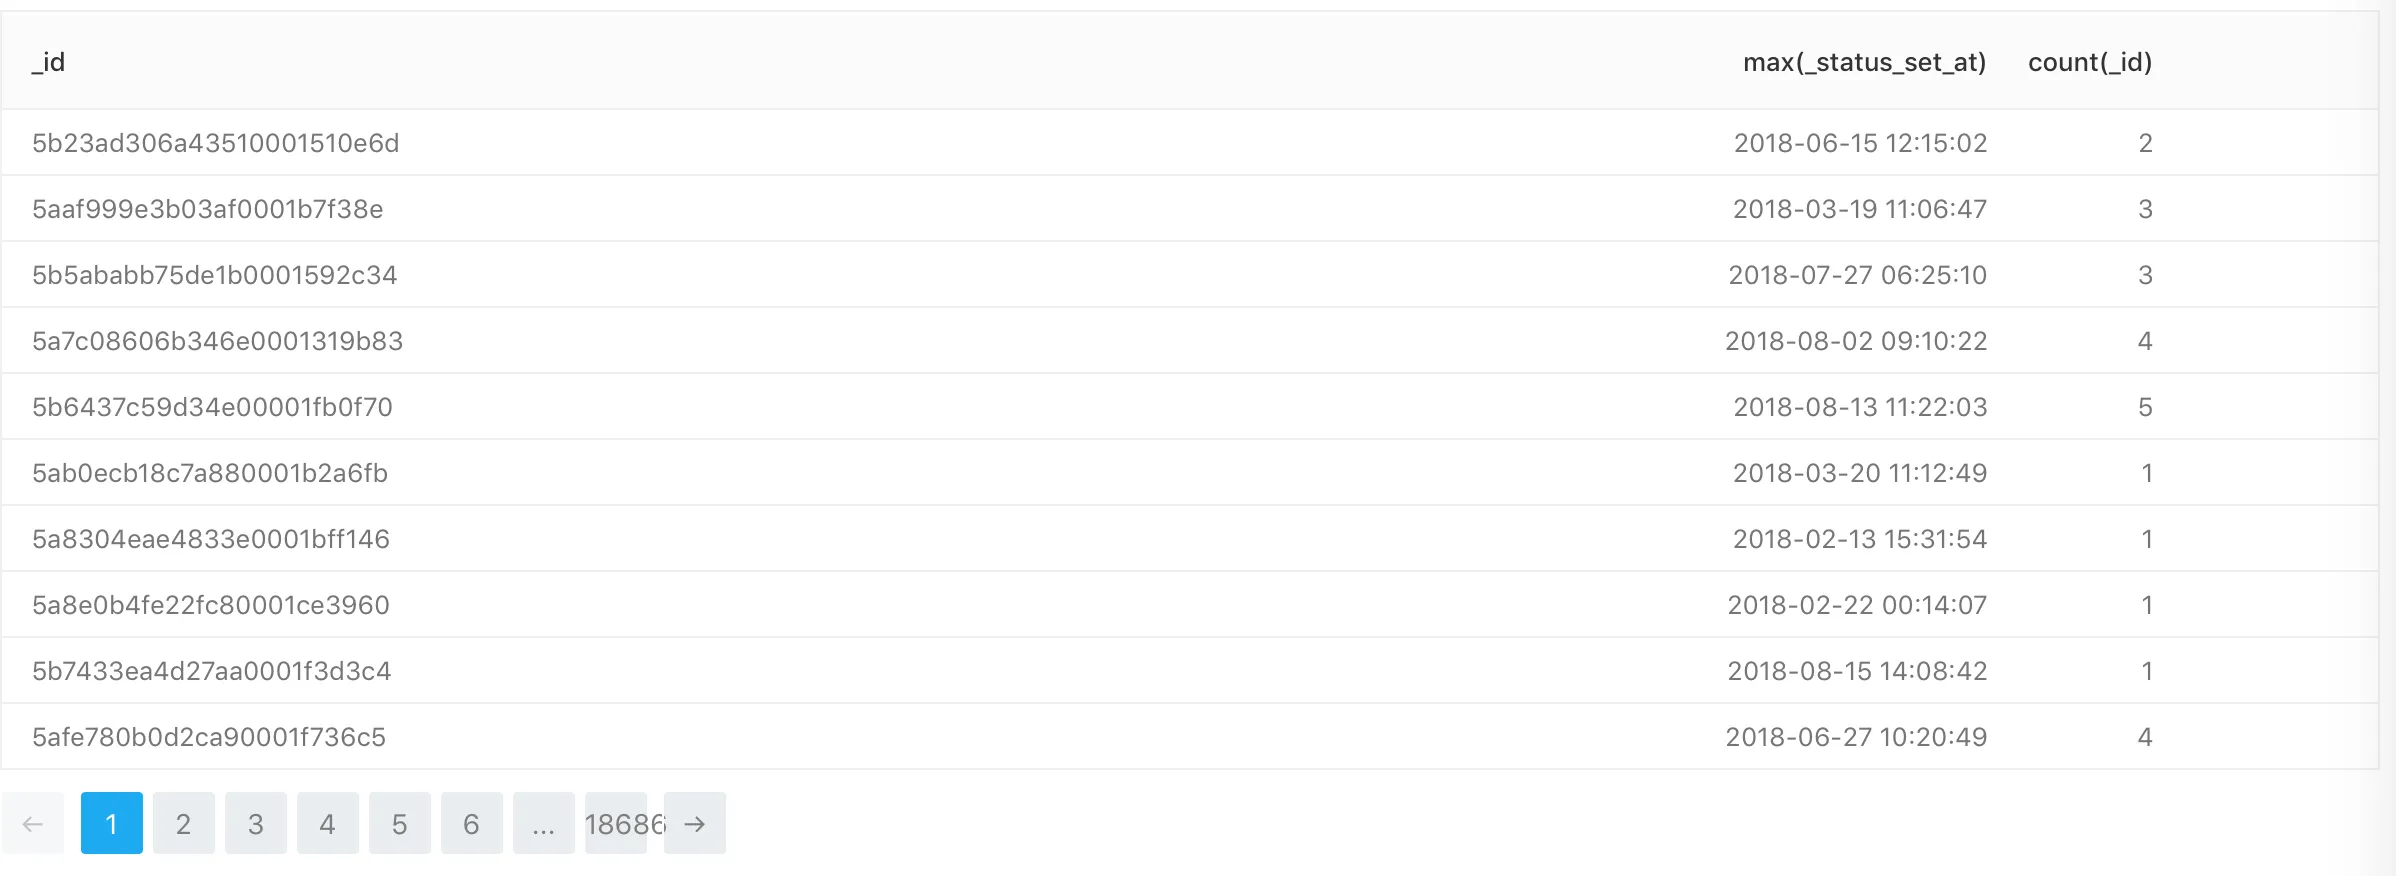The image size is (2396, 876).
Task: Click the next page arrow icon
Action: tap(694, 823)
